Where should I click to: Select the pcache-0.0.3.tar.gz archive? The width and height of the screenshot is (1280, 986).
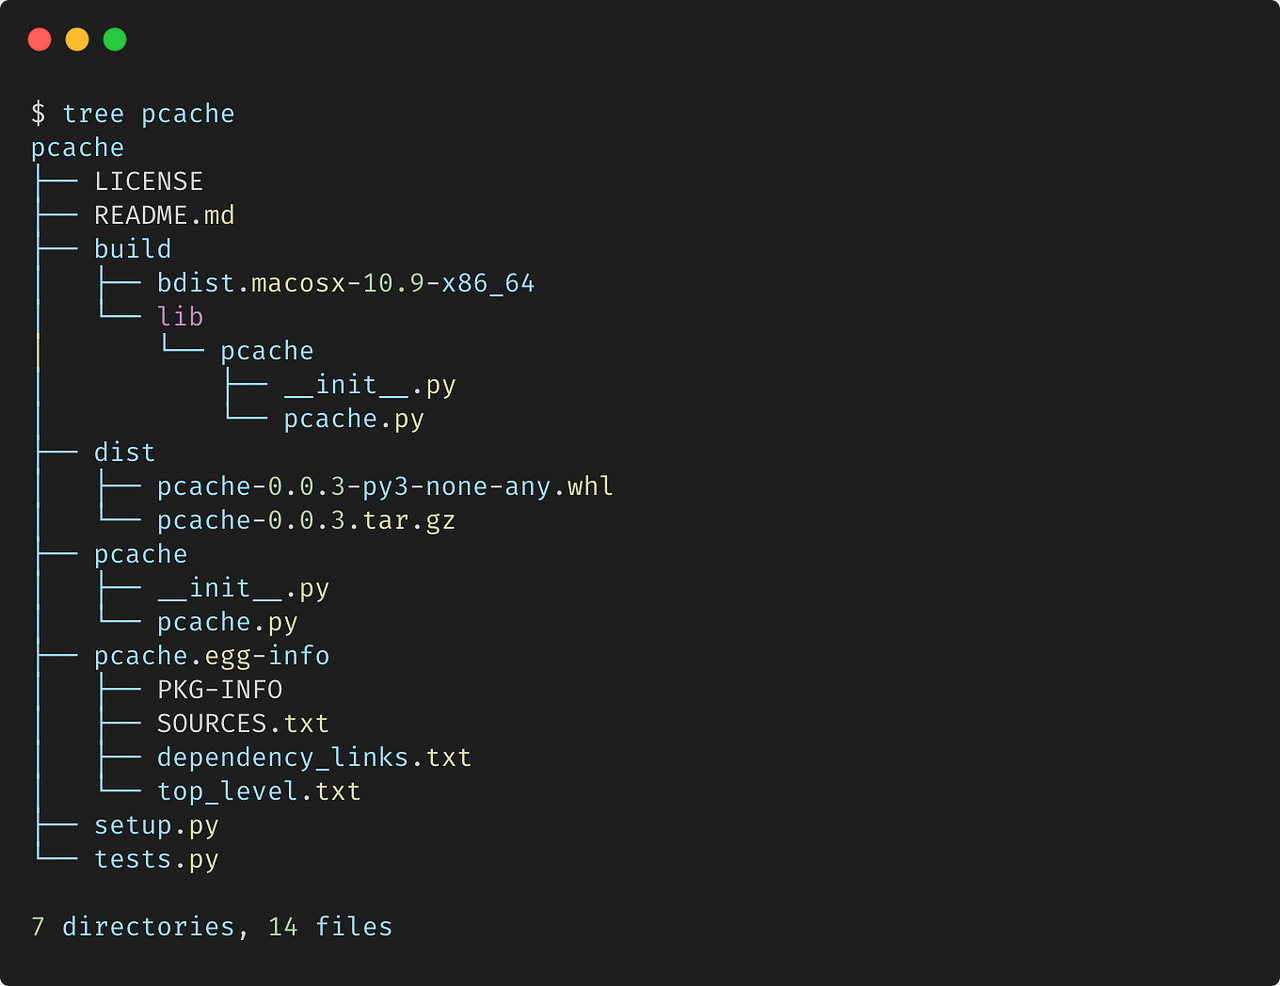[305, 519]
